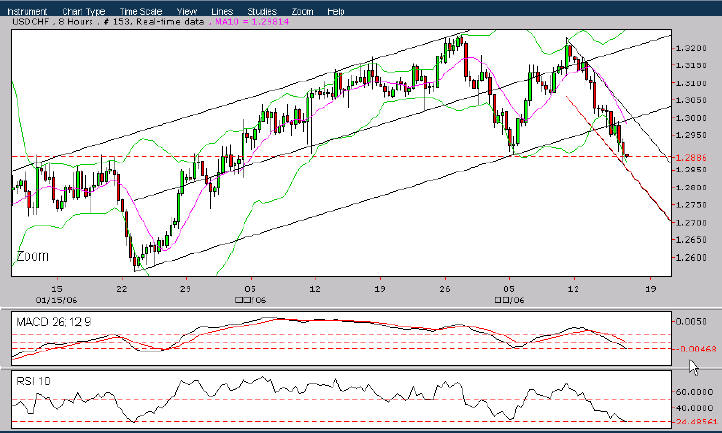Open the Studies menu
722x433 pixels.
point(262,12)
